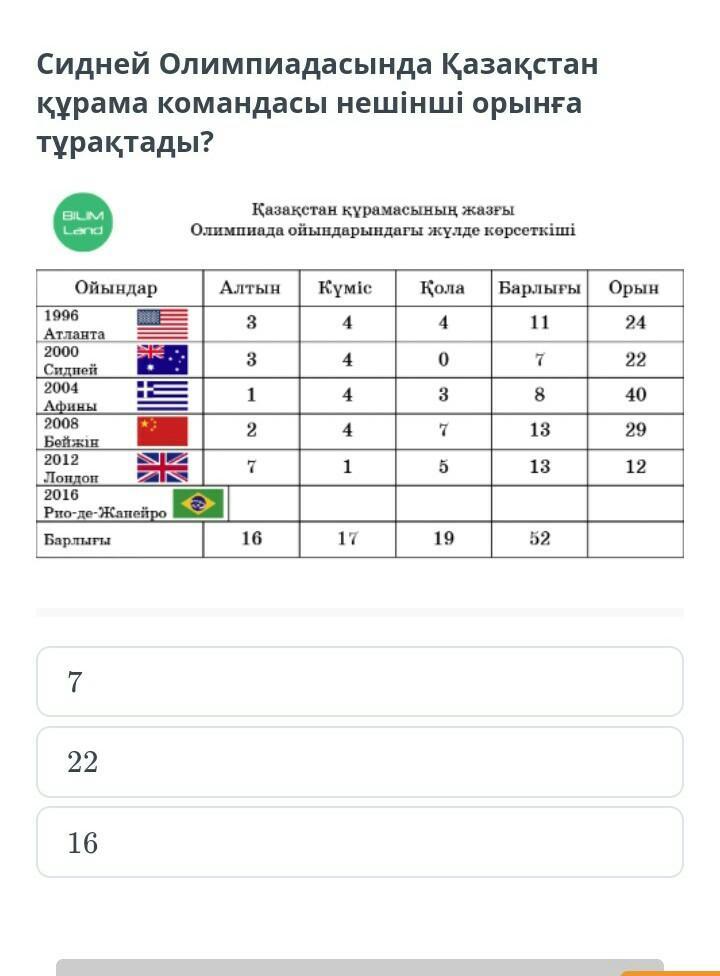Viewport: 720px width, 976px height.
Task: Click the Алтын column header
Action: [251, 288]
